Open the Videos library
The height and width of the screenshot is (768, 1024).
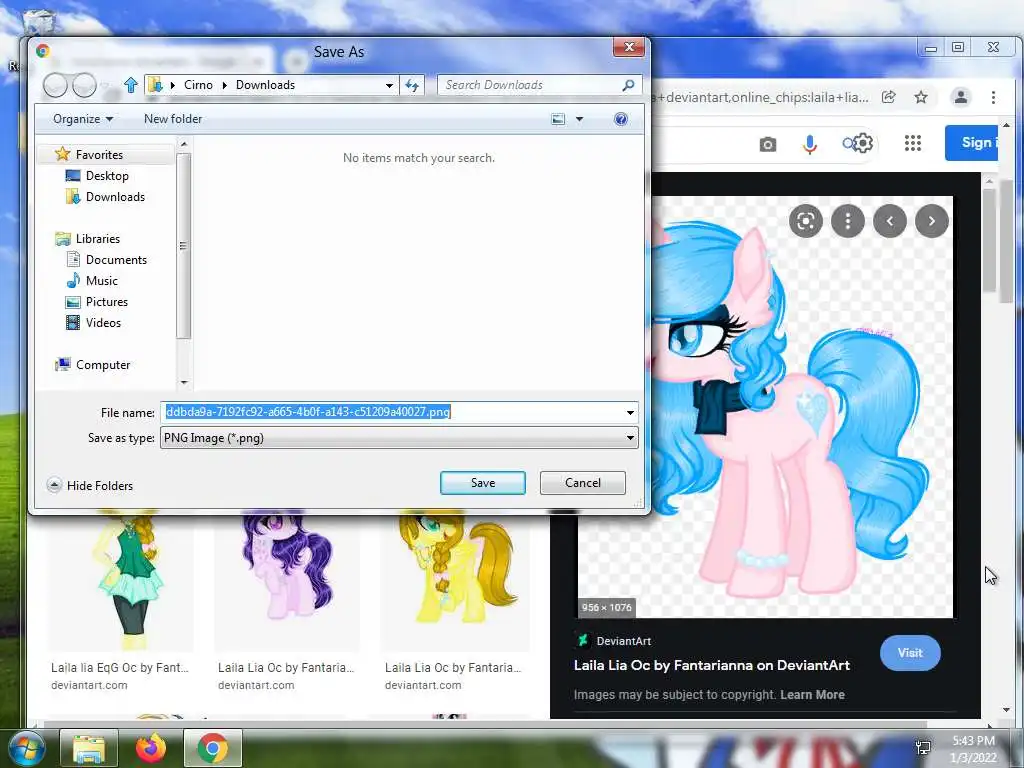[103, 323]
